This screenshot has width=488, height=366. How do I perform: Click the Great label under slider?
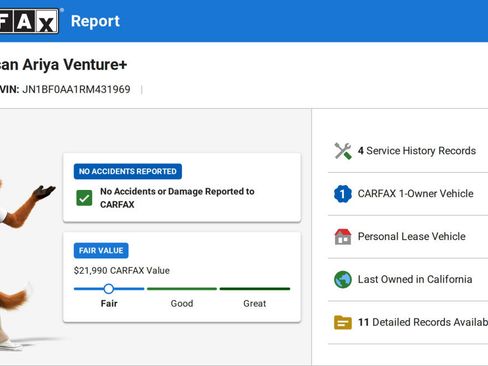click(255, 304)
